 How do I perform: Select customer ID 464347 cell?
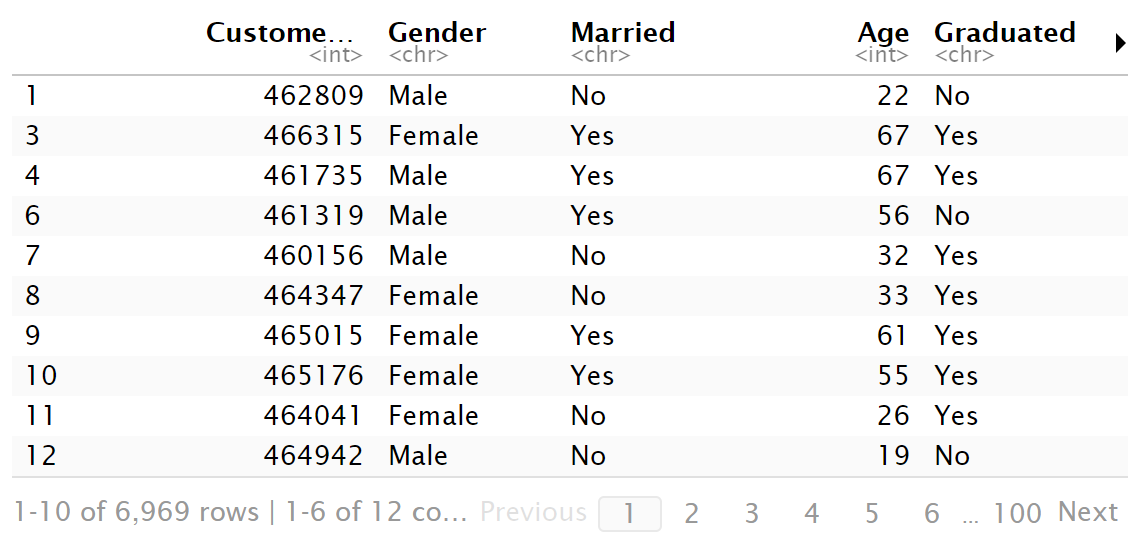tap(314, 296)
